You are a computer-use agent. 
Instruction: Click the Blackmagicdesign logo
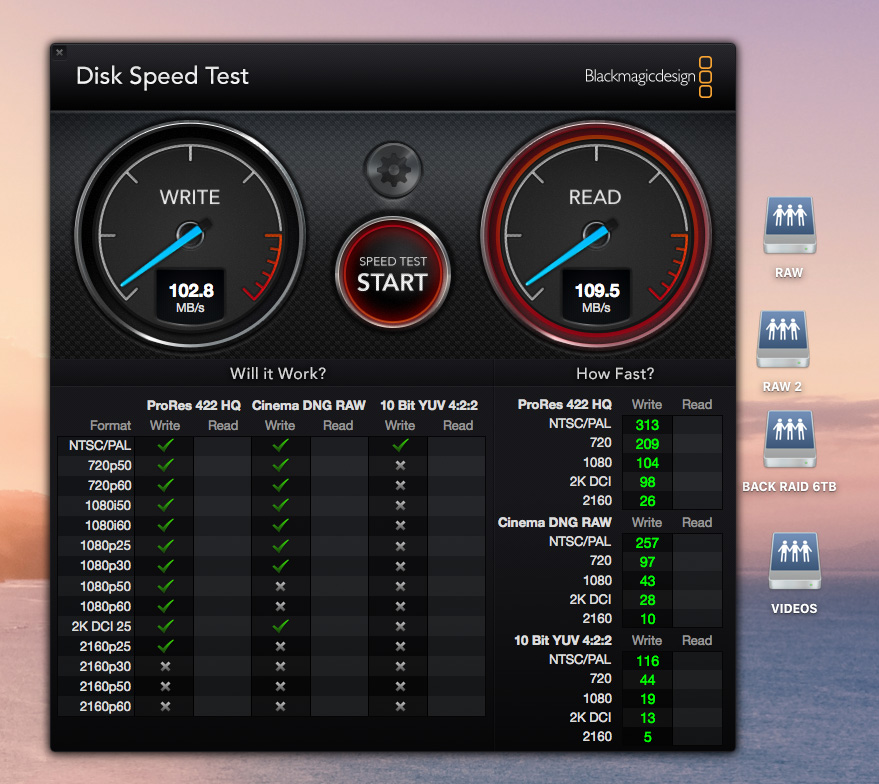[649, 77]
